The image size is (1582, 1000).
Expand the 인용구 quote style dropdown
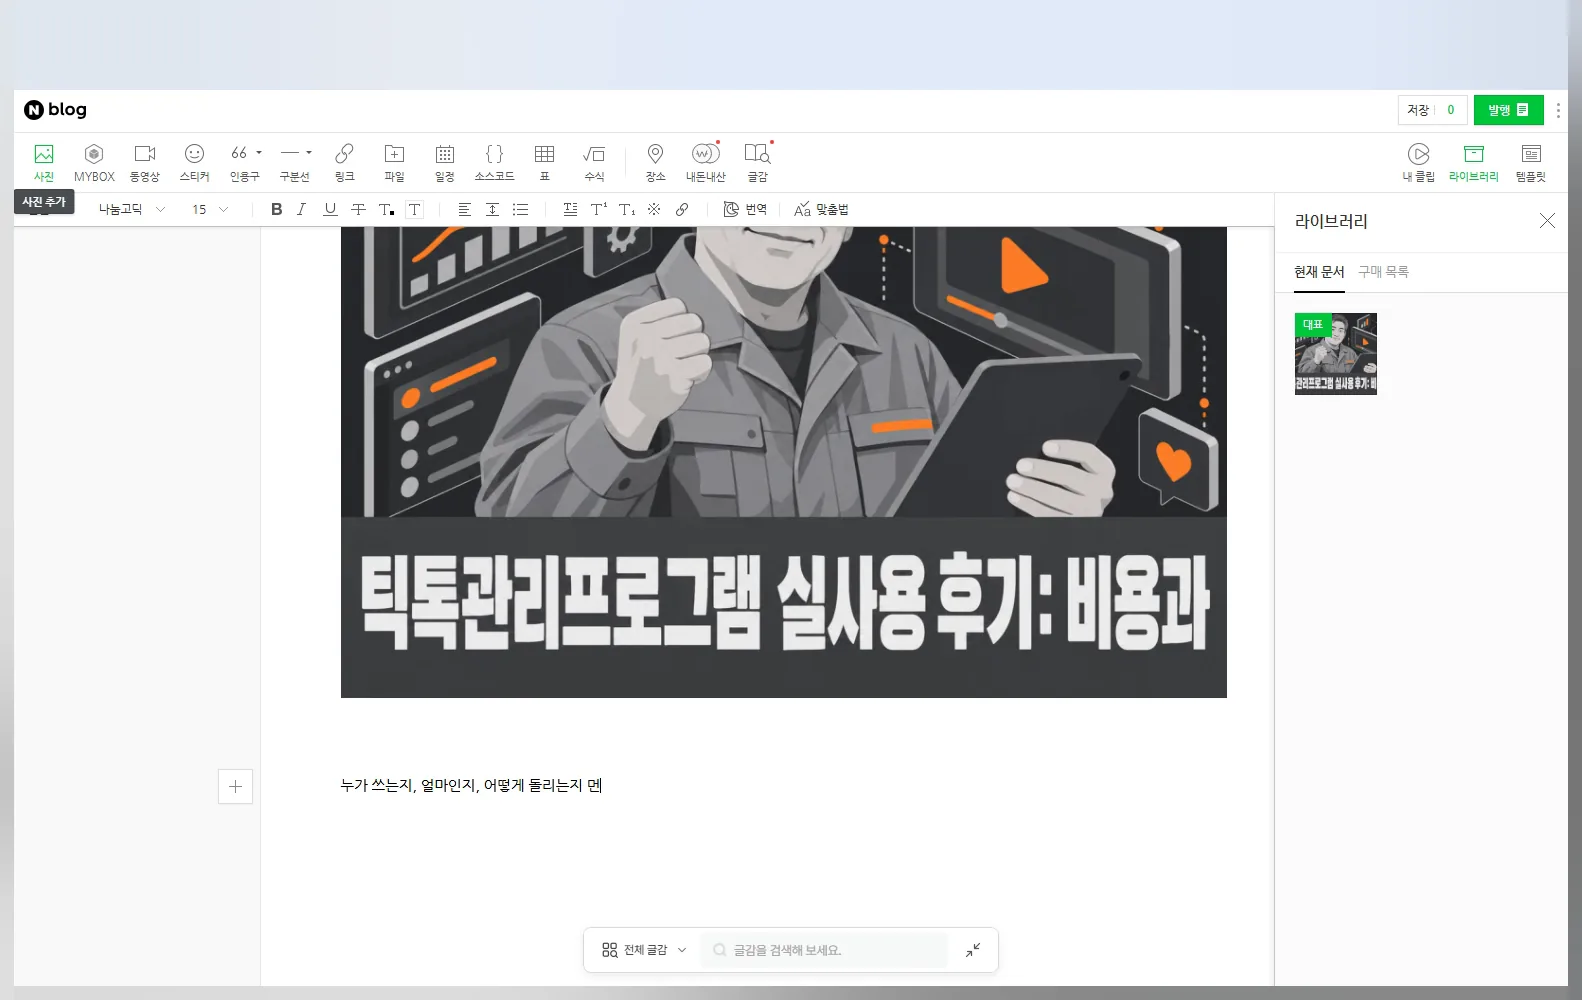tap(259, 153)
